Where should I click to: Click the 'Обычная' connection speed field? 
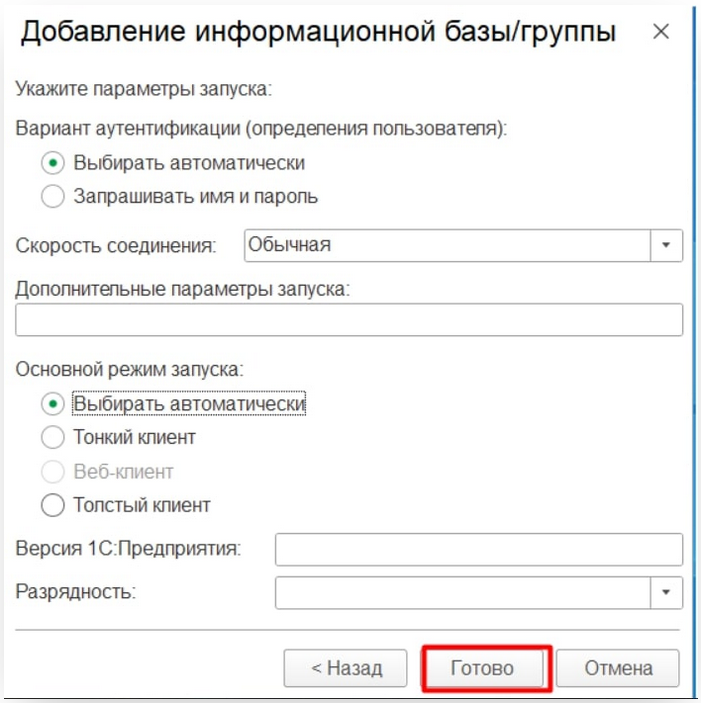[x=447, y=245]
